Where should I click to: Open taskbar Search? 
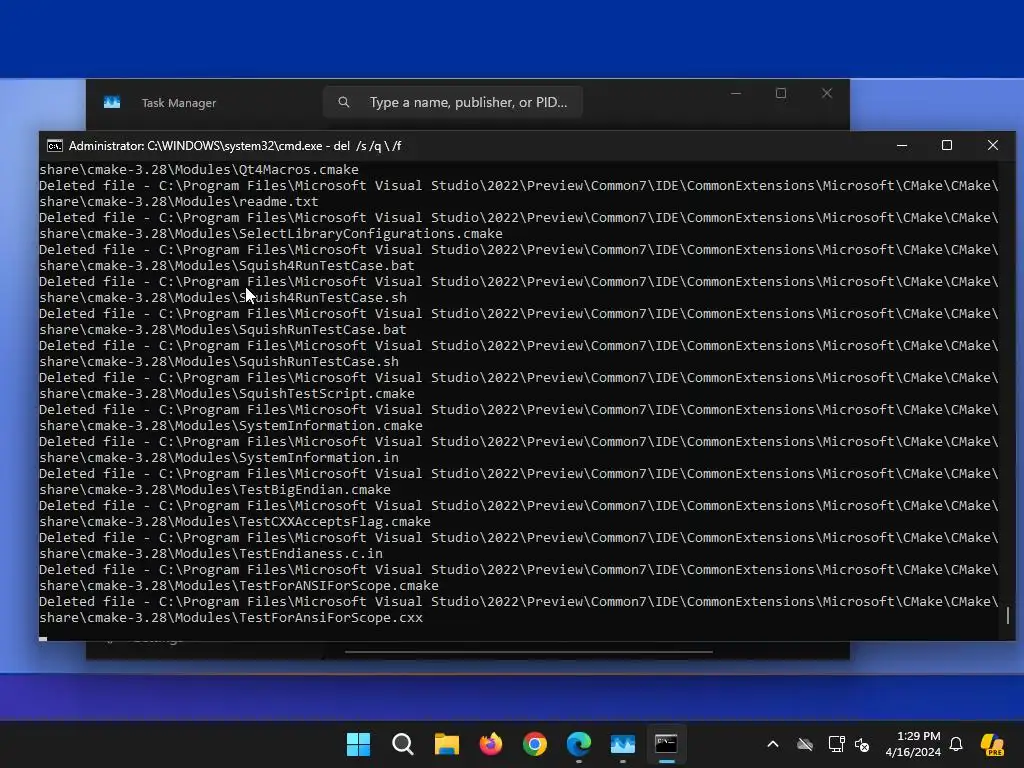click(x=402, y=744)
